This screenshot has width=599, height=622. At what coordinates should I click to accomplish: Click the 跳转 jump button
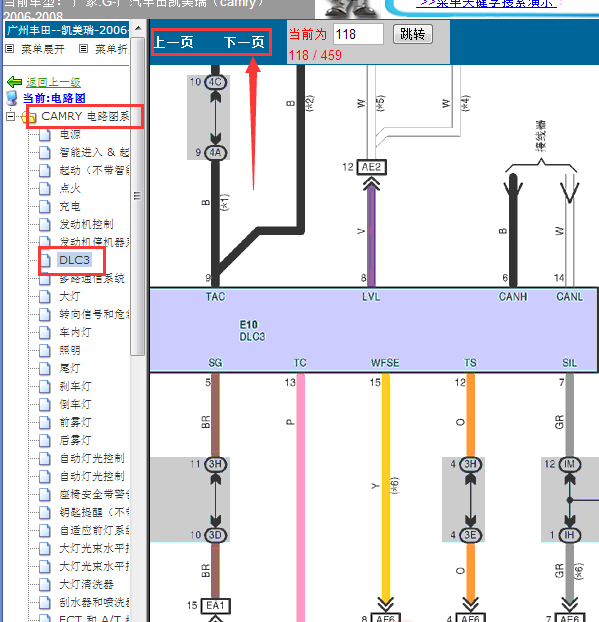click(413, 34)
